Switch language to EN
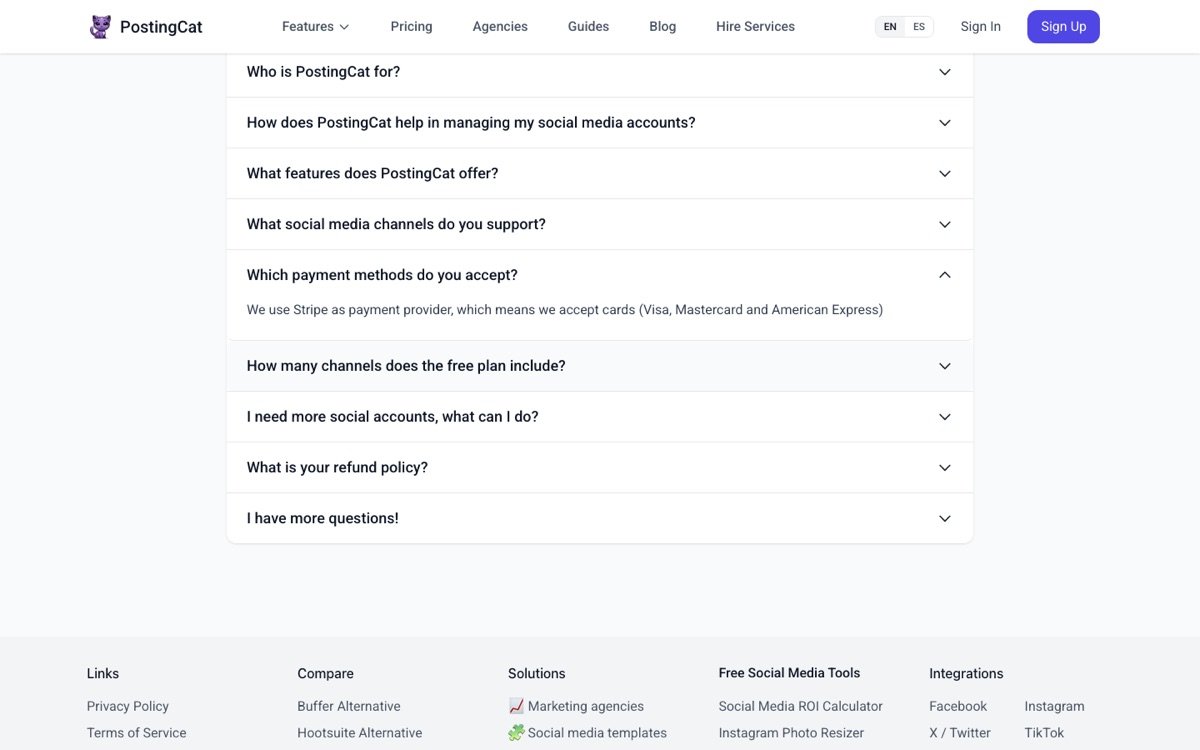1200x750 pixels. click(890, 27)
